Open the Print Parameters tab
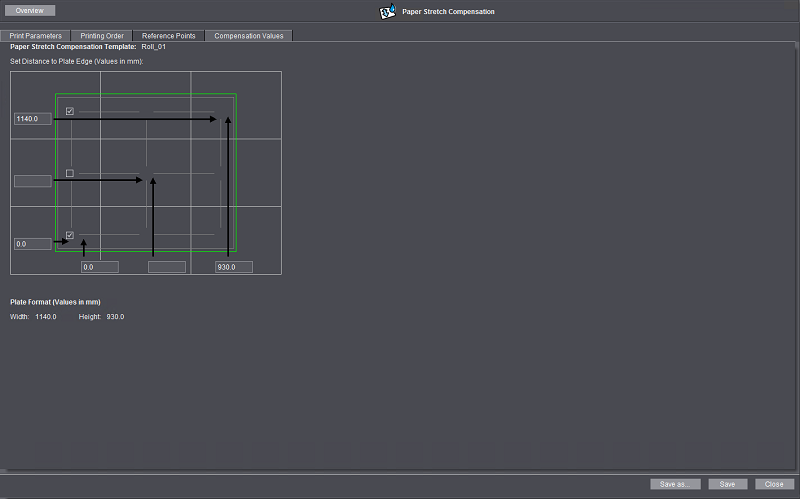This screenshot has width=800, height=499. (x=36, y=36)
